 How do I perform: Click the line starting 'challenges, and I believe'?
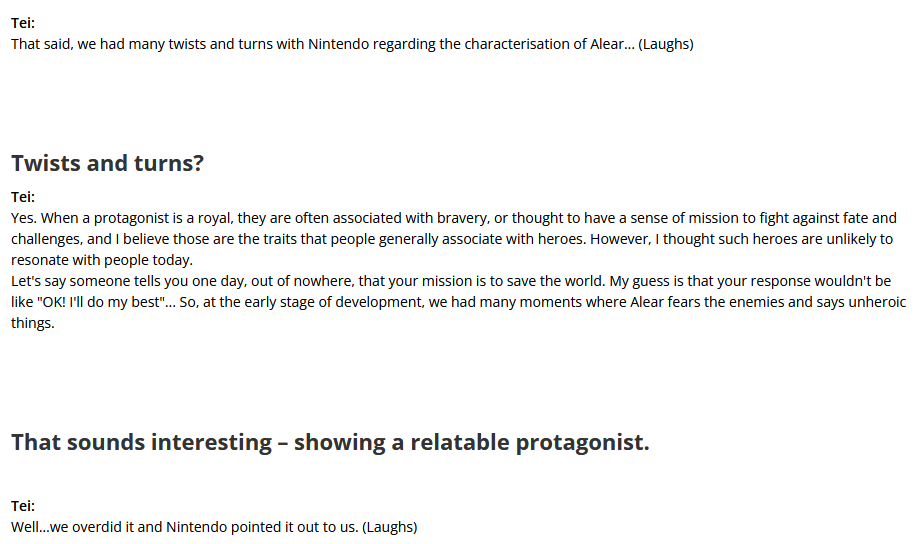coord(452,239)
